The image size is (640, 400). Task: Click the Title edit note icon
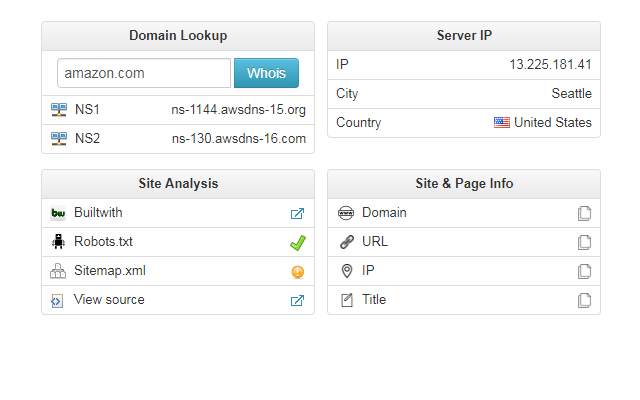pos(347,300)
